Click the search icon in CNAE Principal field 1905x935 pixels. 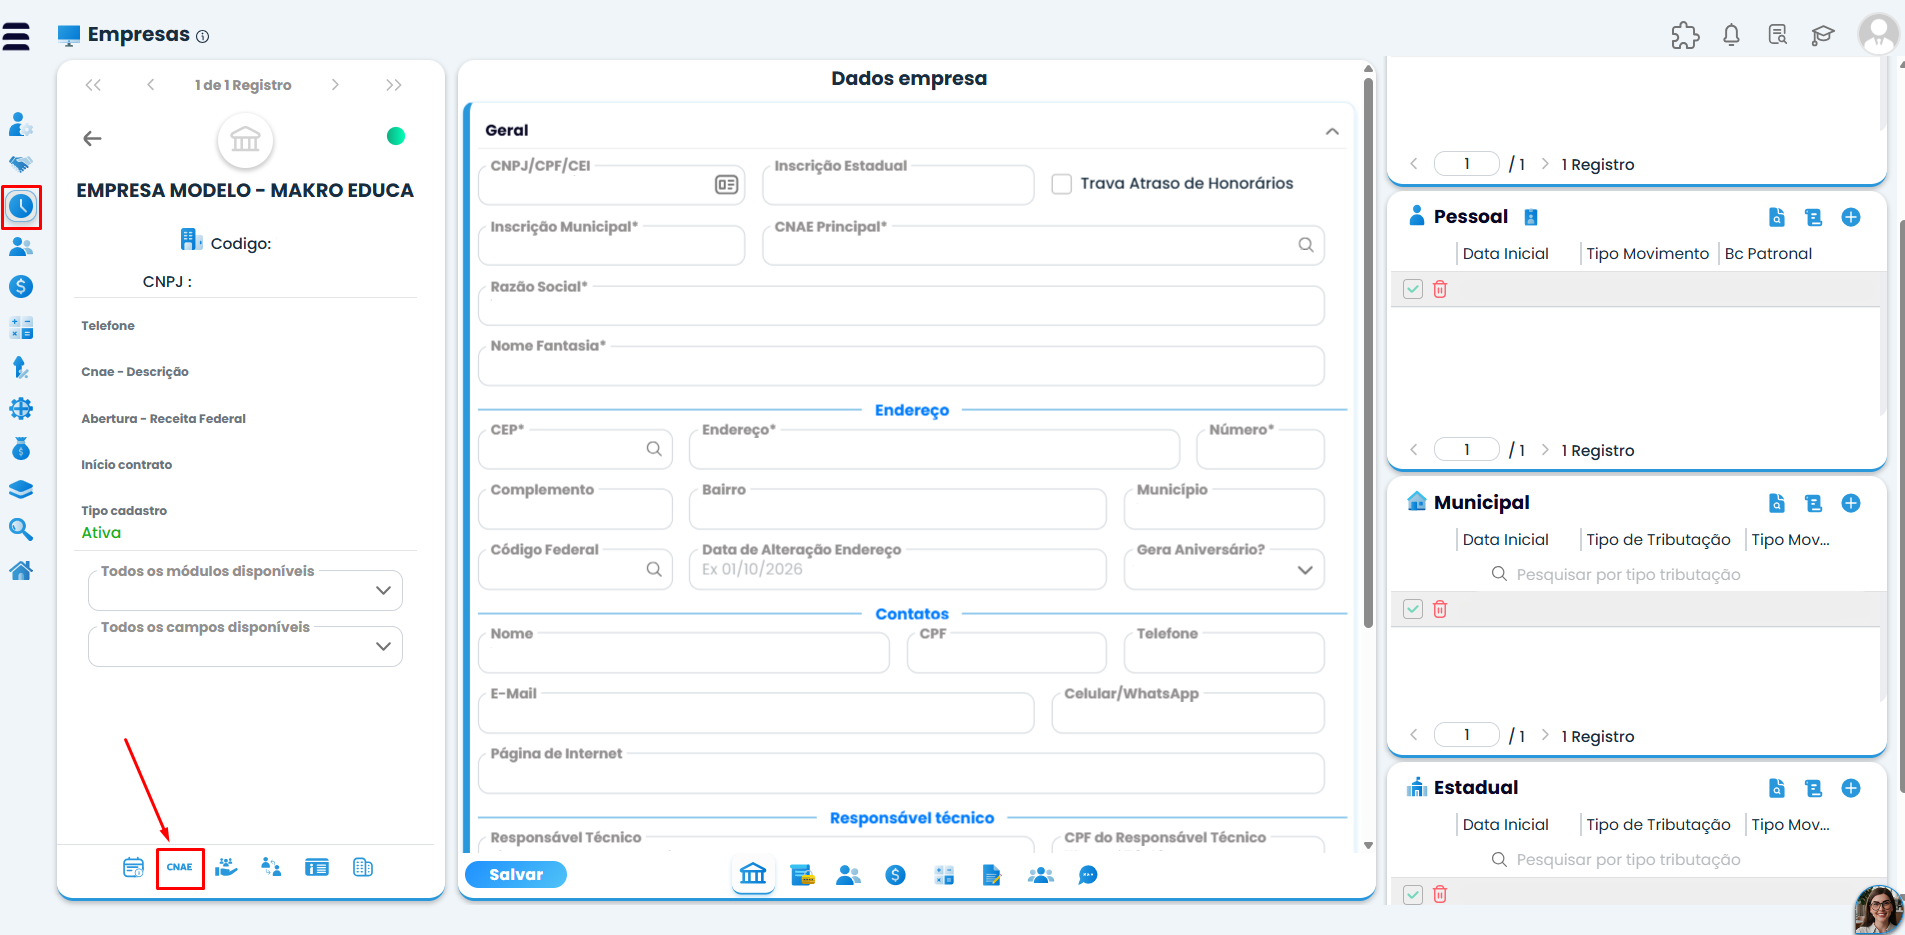point(1306,245)
